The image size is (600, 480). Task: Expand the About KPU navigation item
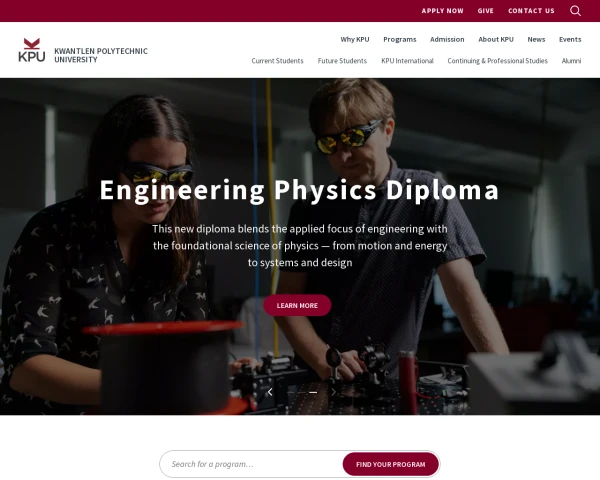coord(496,39)
